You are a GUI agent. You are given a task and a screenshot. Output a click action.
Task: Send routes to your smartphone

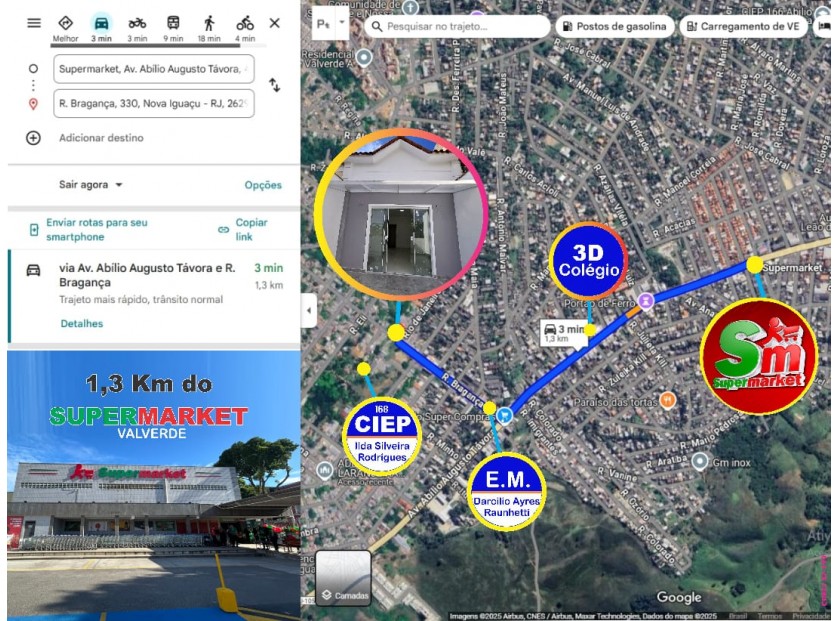tap(96, 229)
